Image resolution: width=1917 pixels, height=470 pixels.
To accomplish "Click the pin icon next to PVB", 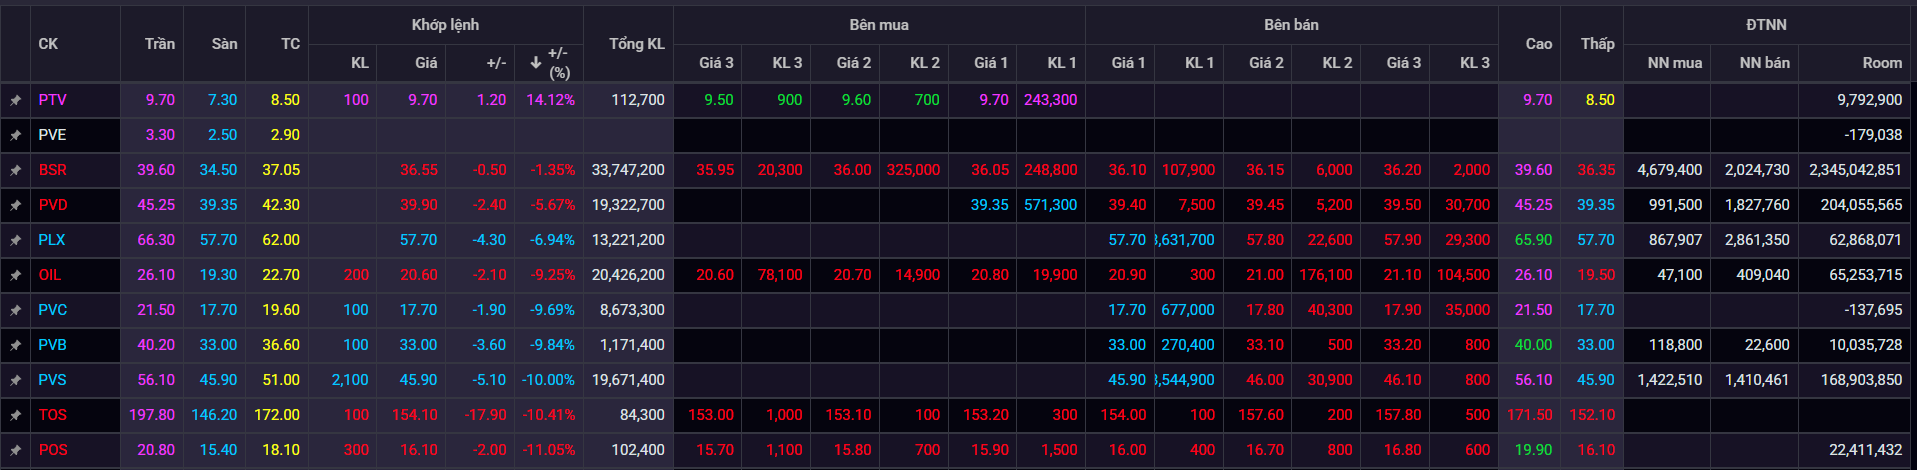I will coord(16,345).
